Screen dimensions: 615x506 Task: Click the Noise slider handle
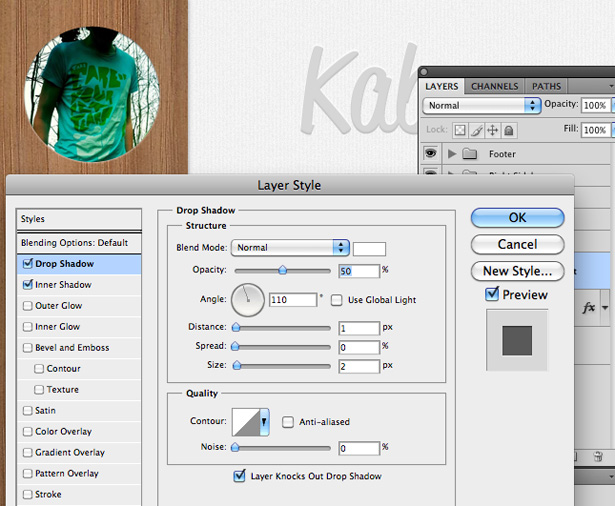[235, 447]
